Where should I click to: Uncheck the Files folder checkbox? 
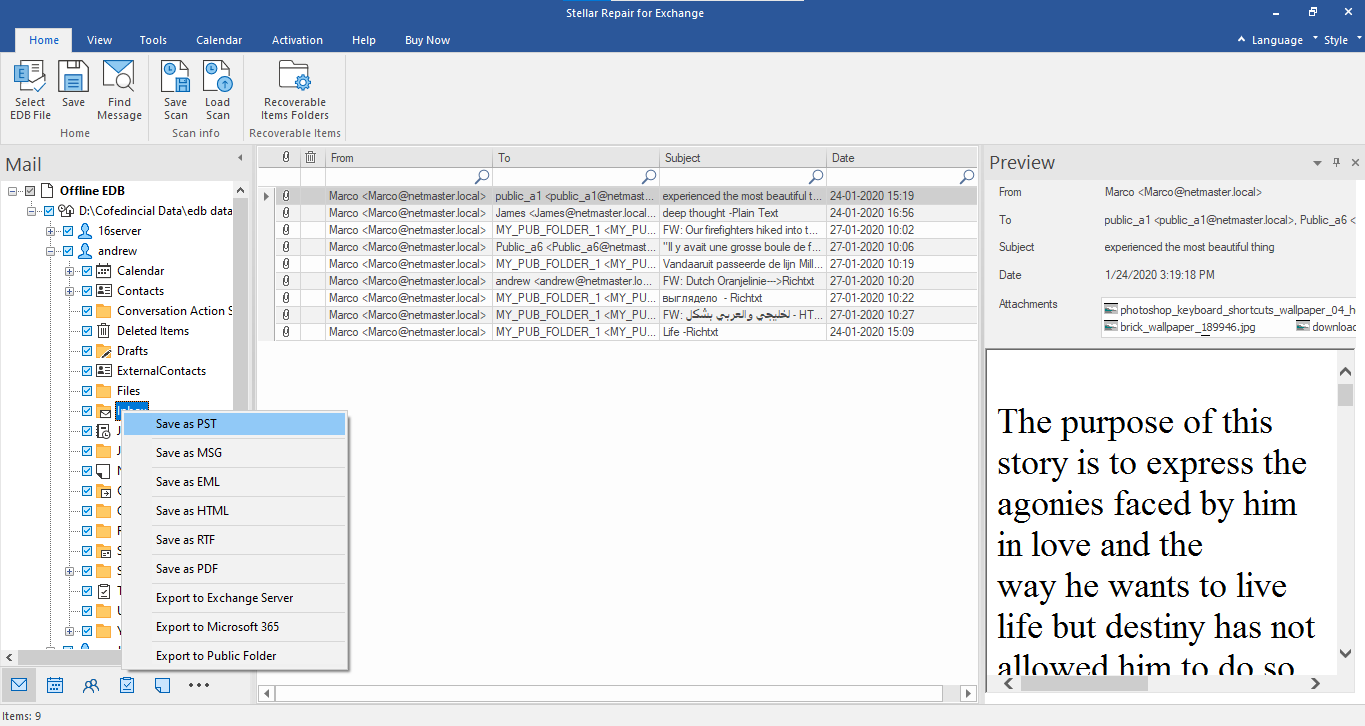coord(86,391)
